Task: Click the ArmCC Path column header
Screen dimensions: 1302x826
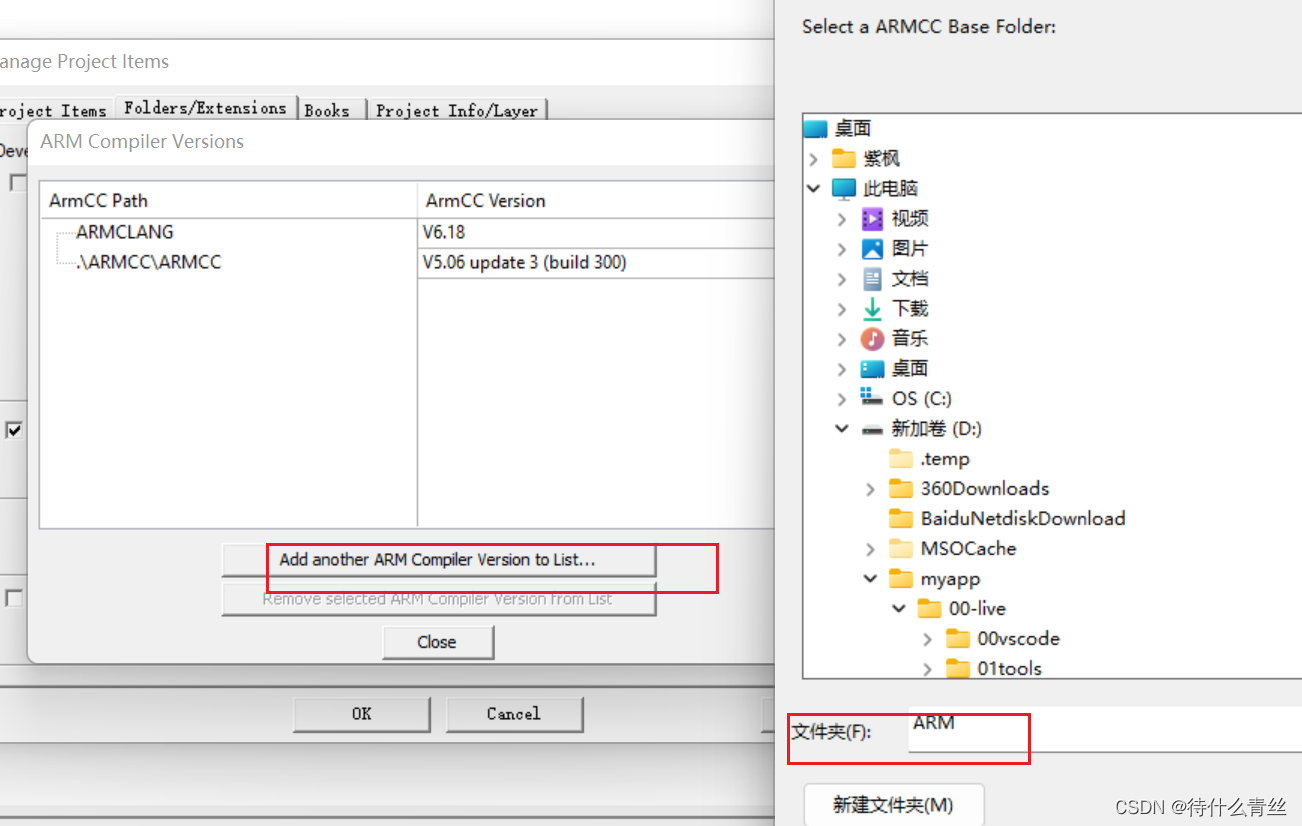Action: coord(228,200)
